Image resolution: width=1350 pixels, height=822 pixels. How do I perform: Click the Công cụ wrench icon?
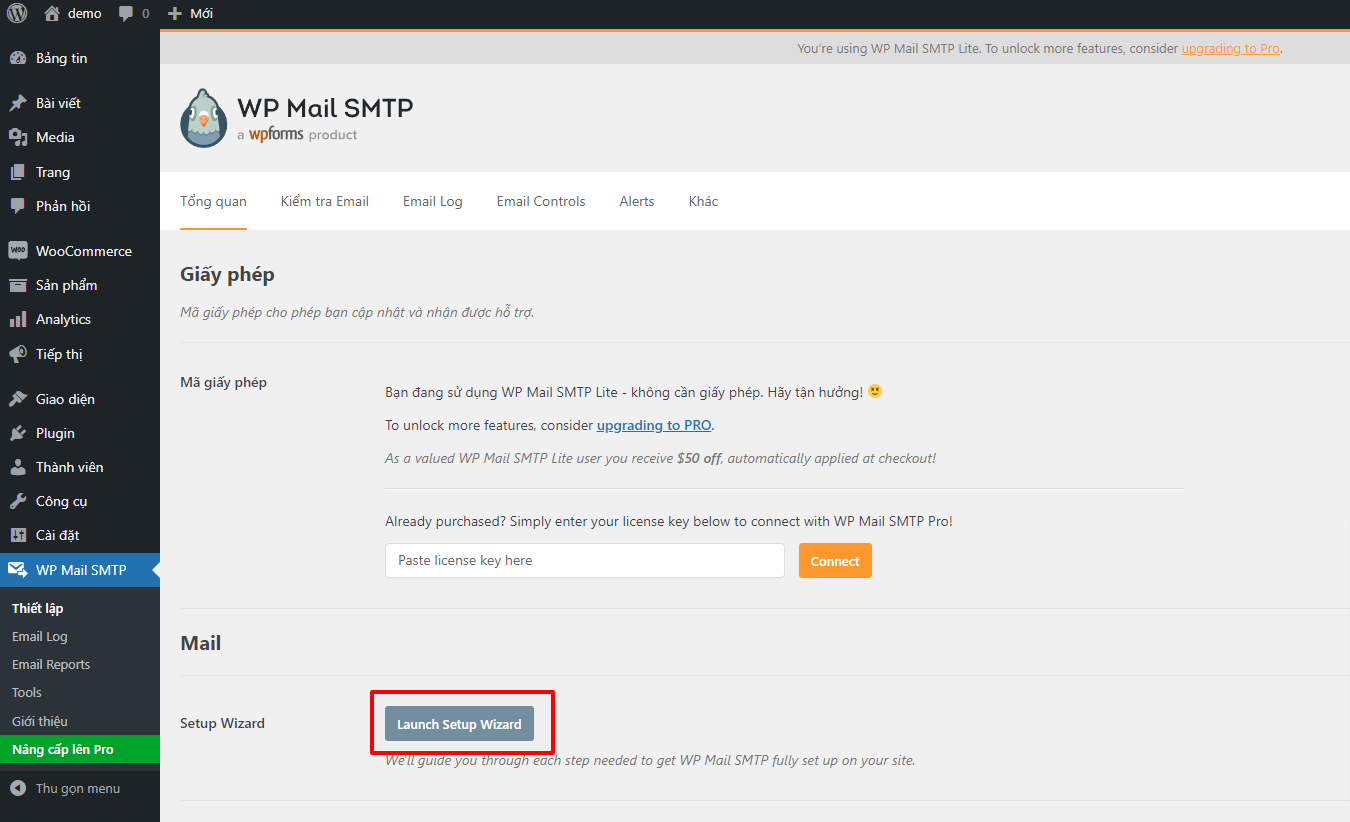click(18, 501)
